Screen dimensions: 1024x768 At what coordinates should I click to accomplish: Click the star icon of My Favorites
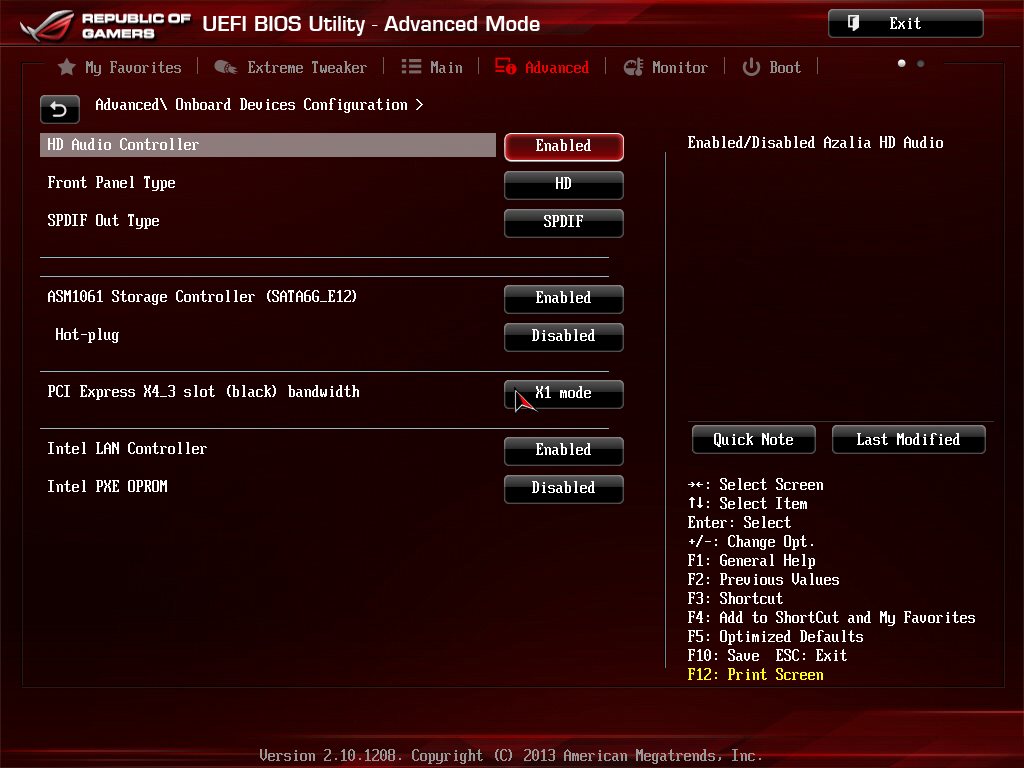67,67
